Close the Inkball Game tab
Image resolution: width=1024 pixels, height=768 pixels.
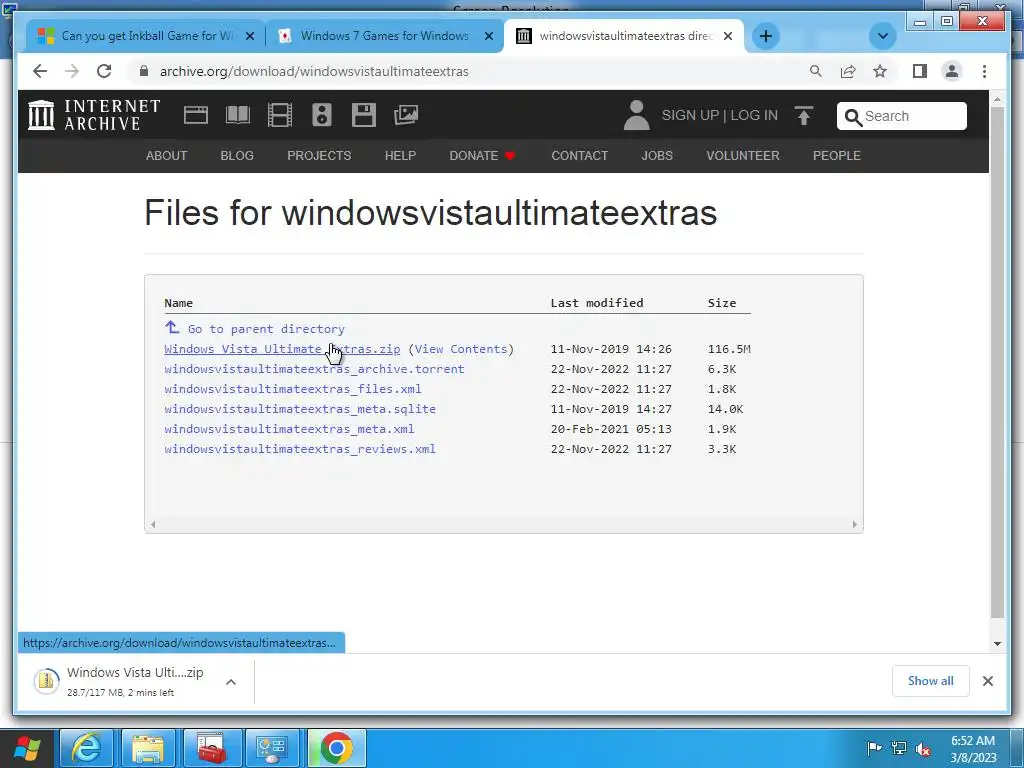249,36
